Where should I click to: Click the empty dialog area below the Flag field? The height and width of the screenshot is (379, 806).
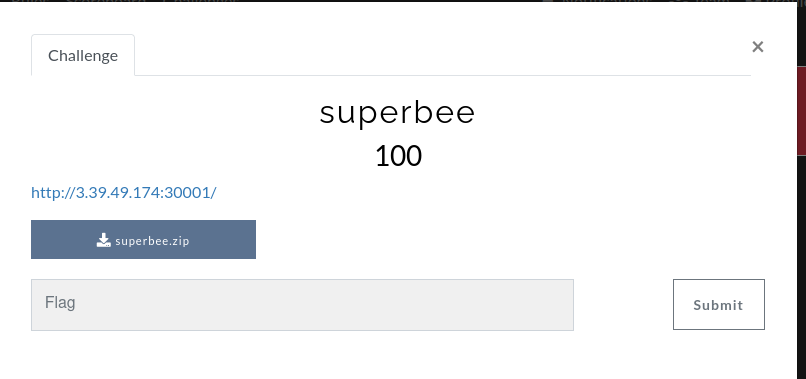point(398,355)
